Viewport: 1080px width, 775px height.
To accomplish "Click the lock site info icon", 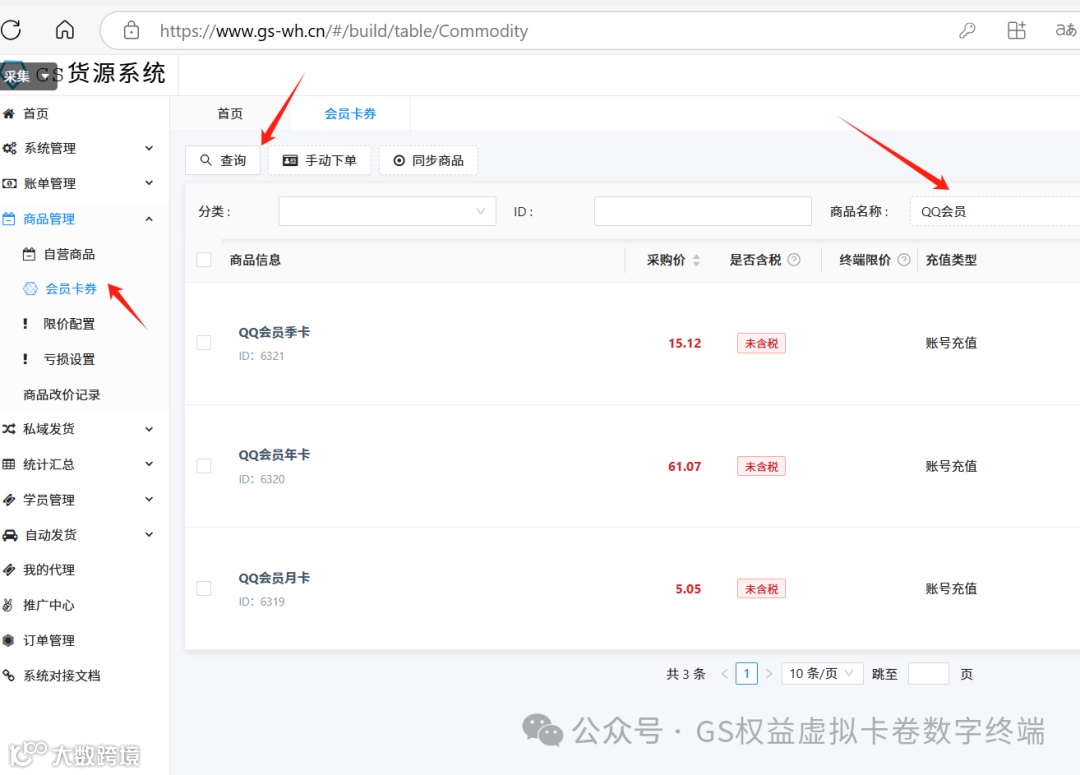I will (131, 30).
